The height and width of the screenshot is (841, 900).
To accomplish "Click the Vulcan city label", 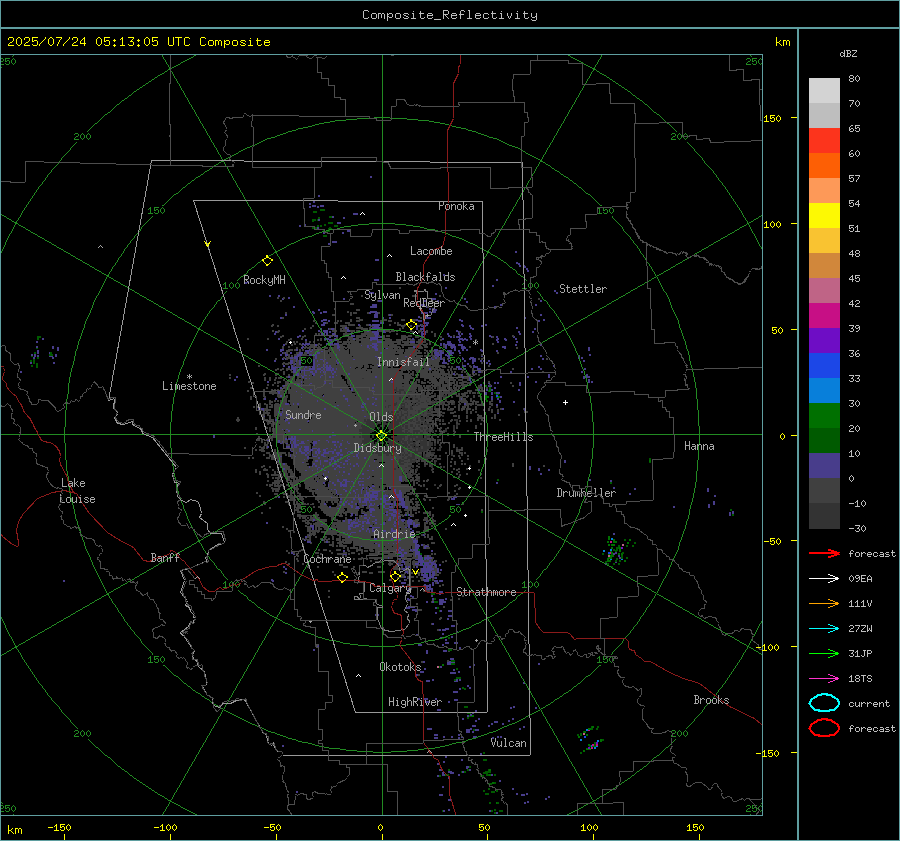I will 508,743.
